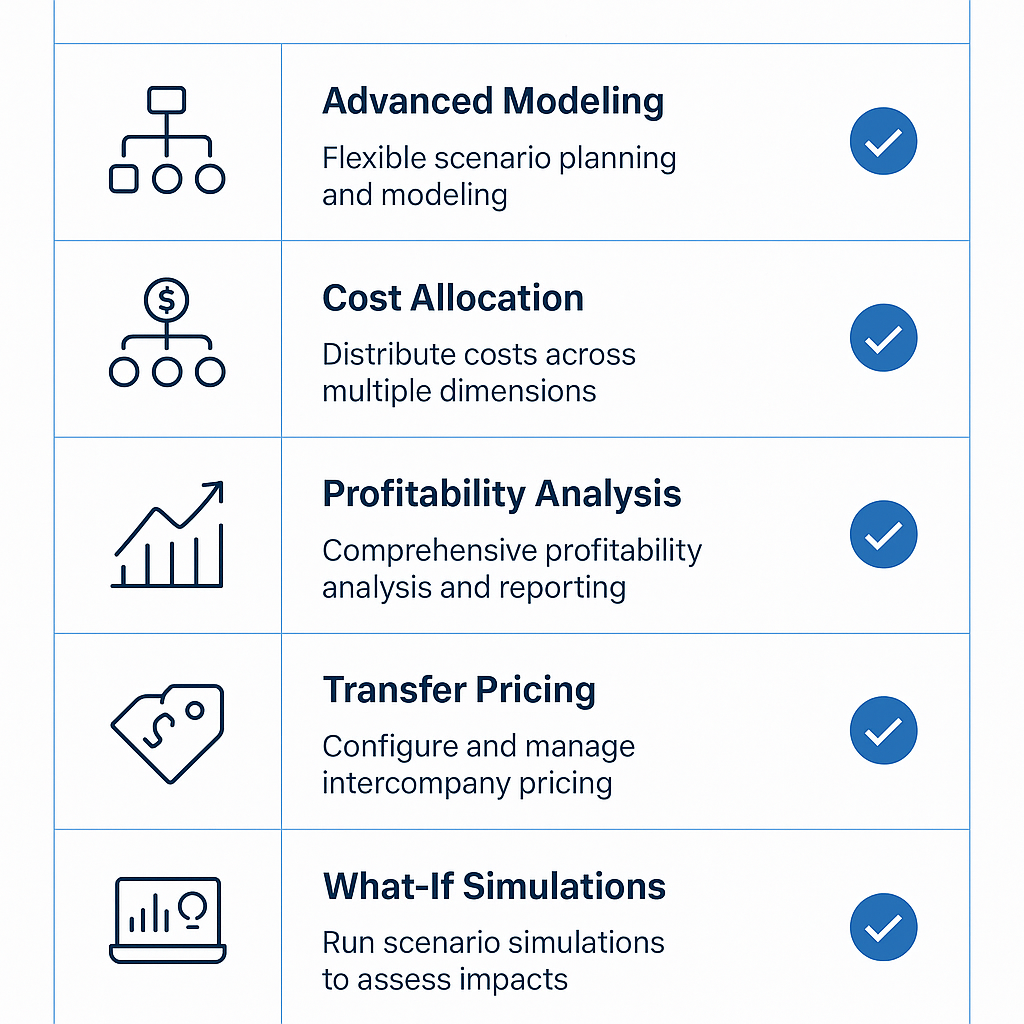Toggle the What-If Simulations checkmark
The width and height of the screenshot is (1024, 1024).
[x=883, y=928]
